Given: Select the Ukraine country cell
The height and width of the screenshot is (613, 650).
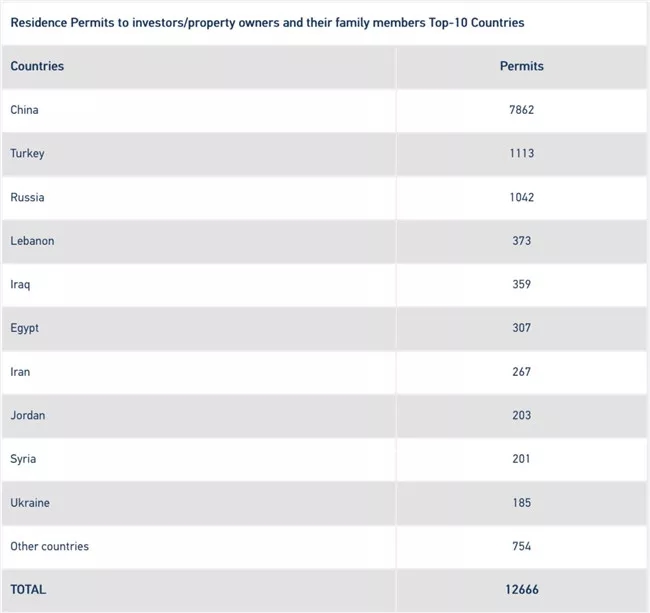Looking at the screenshot, I should tap(30, 502).
